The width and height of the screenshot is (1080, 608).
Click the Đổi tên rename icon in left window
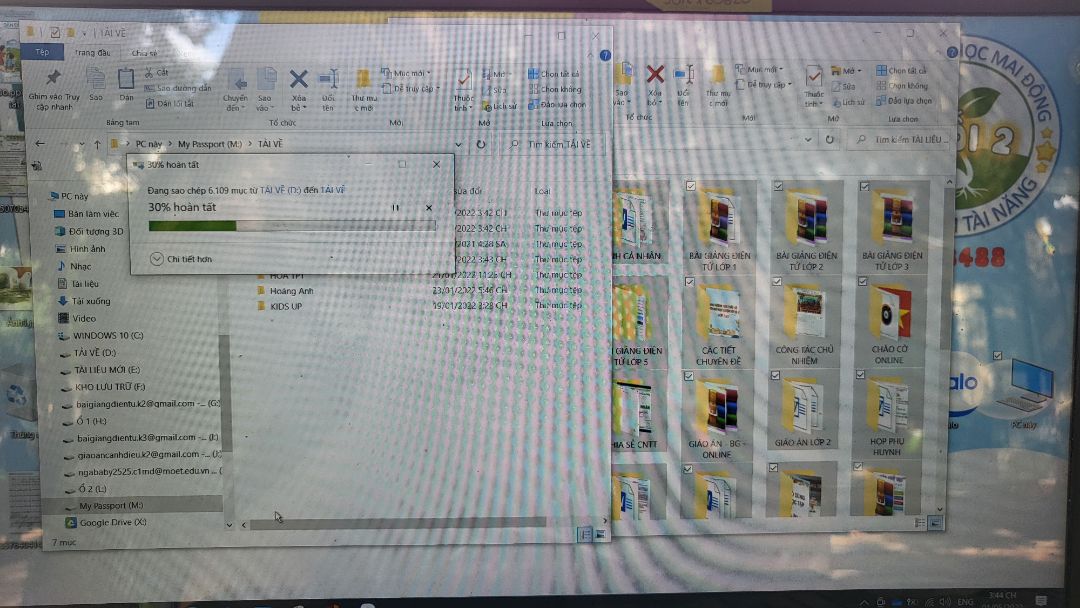[x=328, y=79]
